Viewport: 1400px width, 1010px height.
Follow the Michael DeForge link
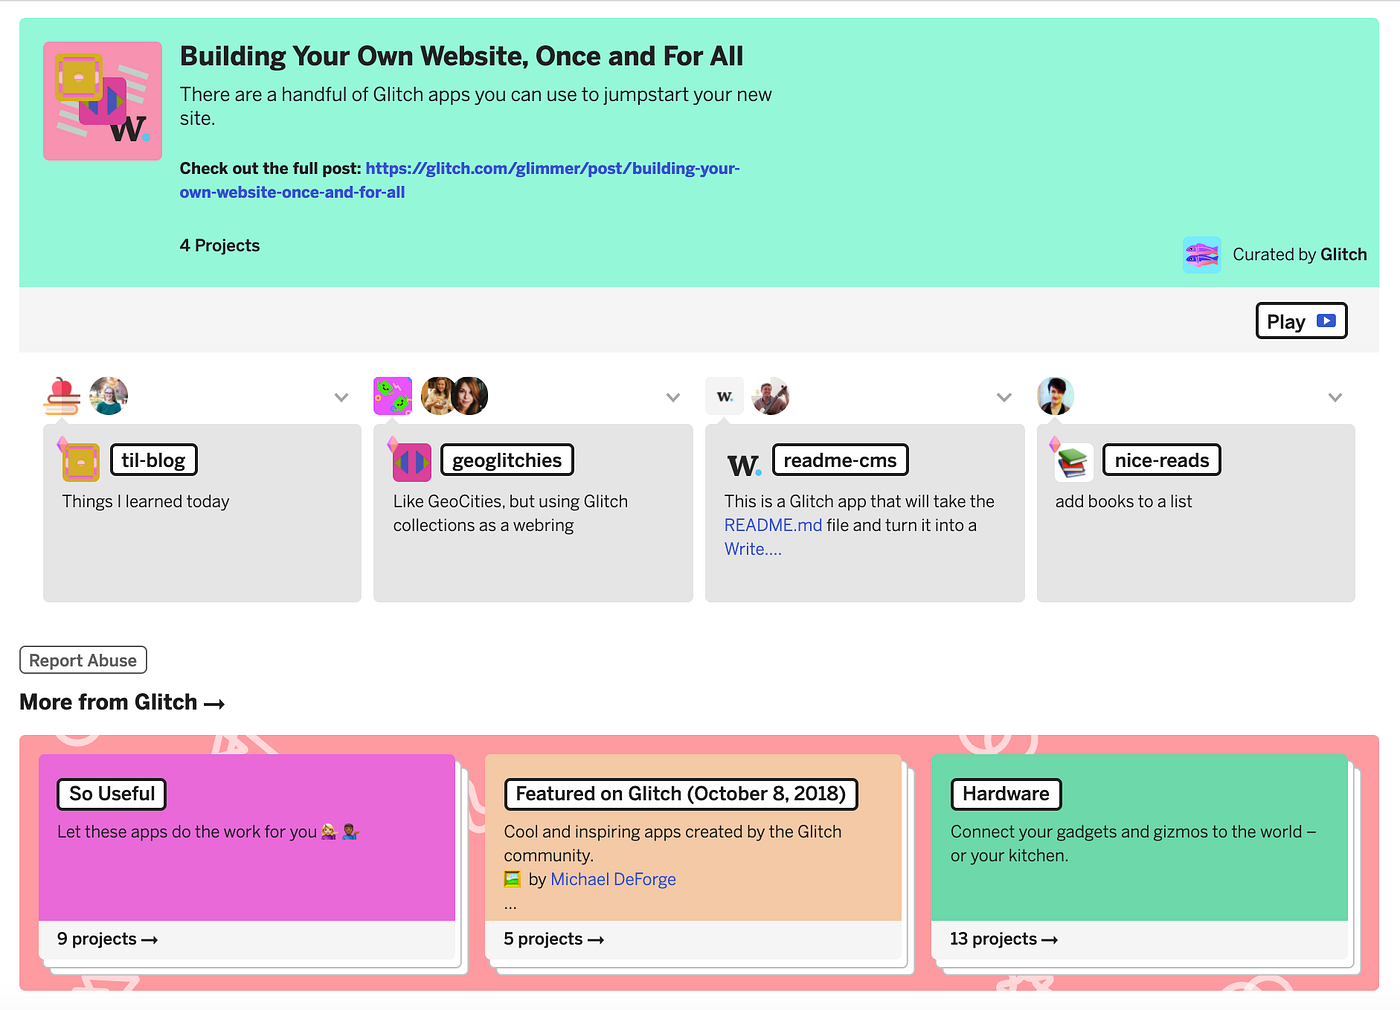click(613, 879)
